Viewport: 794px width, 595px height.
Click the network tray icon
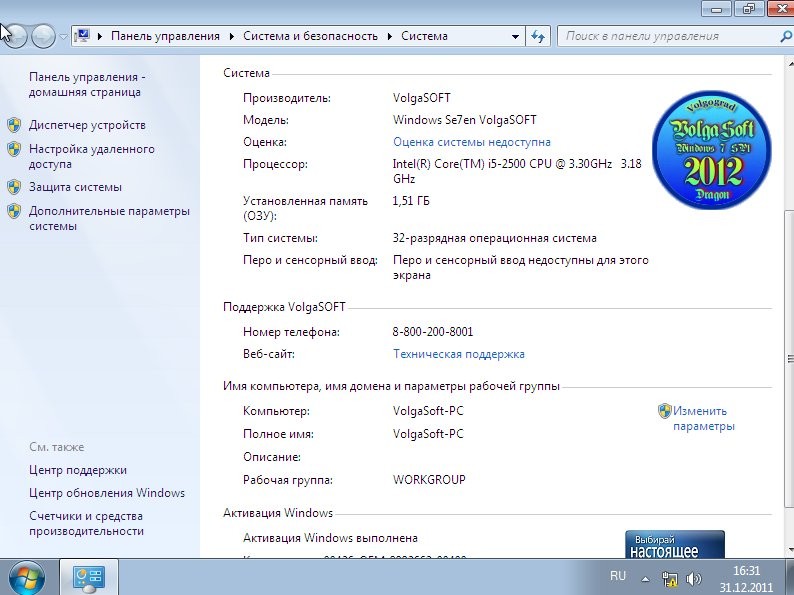(x=669, y=579)
